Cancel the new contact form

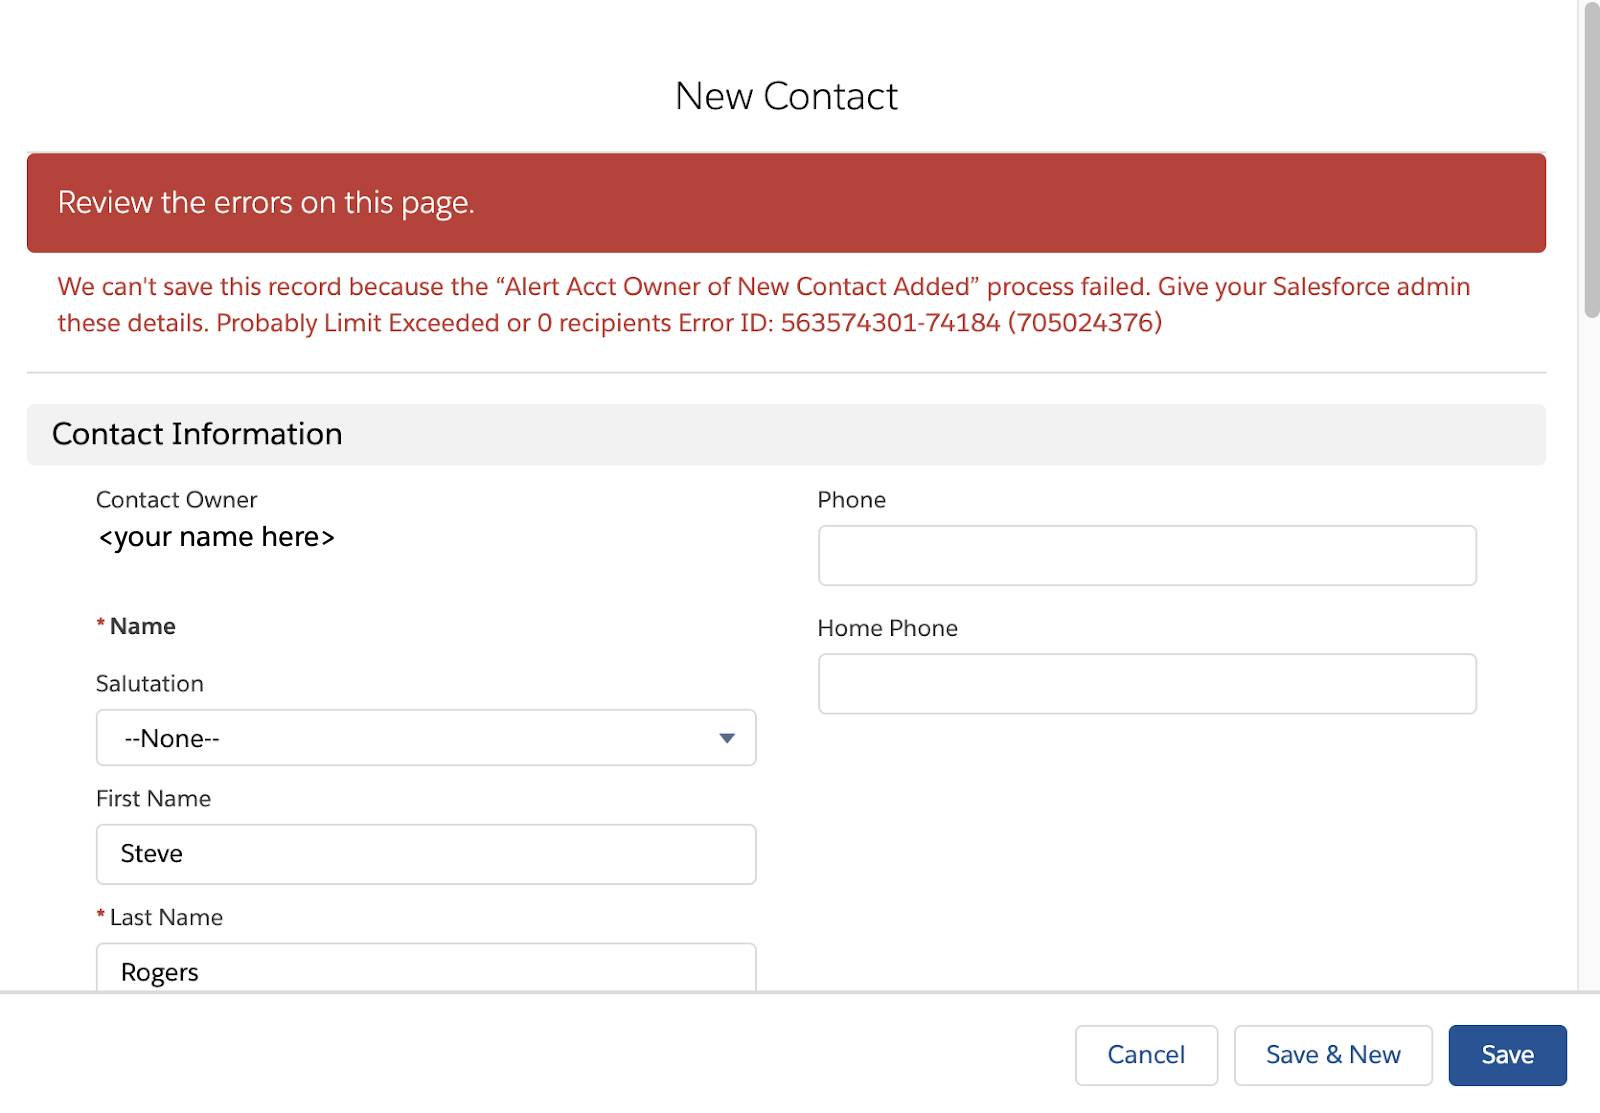click(x=1146, y=1055)
